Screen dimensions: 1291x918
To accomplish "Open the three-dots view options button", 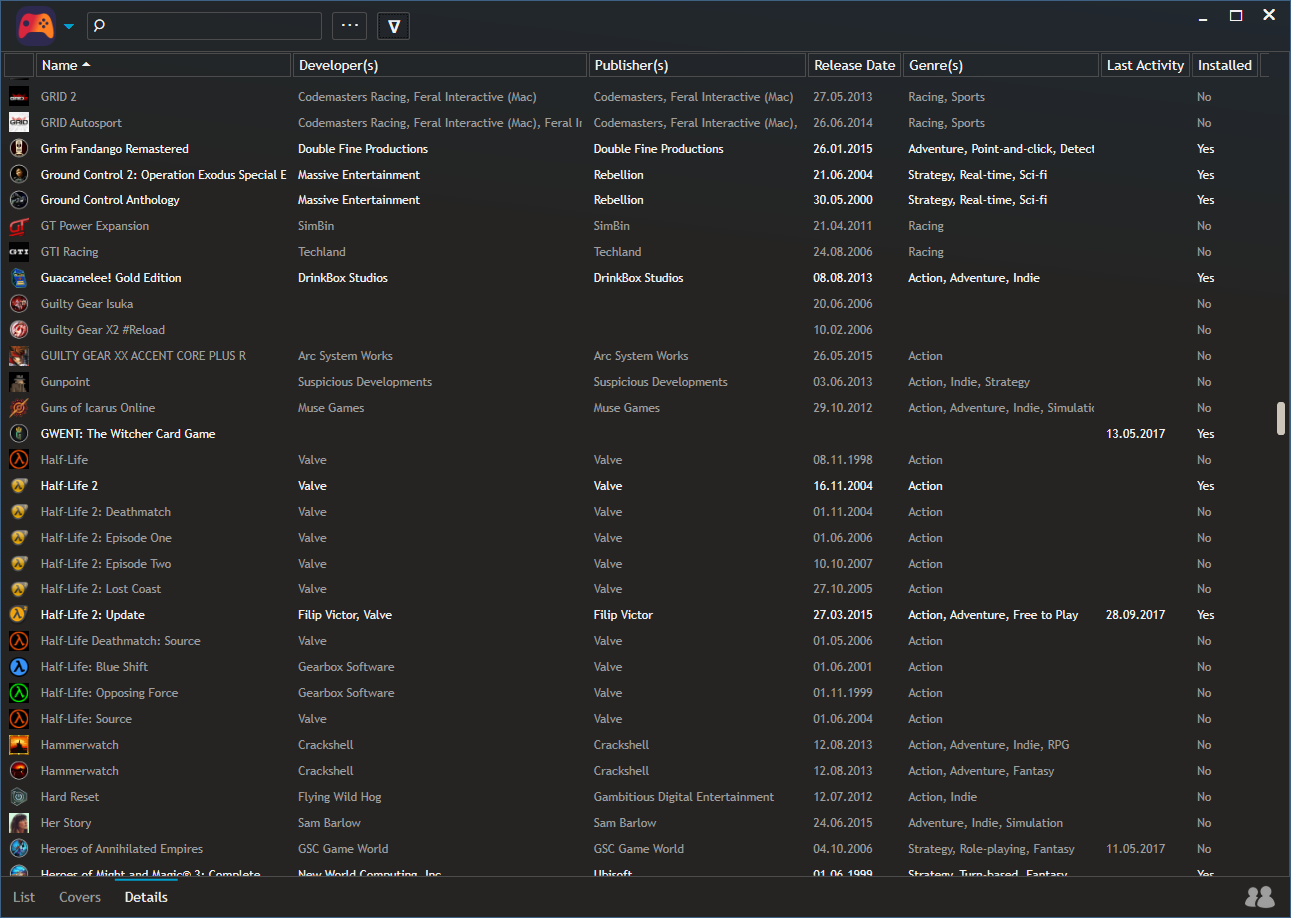I will [x=349, y=26].
